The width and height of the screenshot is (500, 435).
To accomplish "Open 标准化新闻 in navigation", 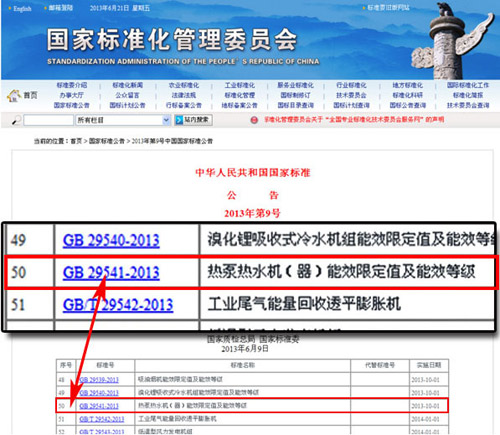I will [128, 85].
